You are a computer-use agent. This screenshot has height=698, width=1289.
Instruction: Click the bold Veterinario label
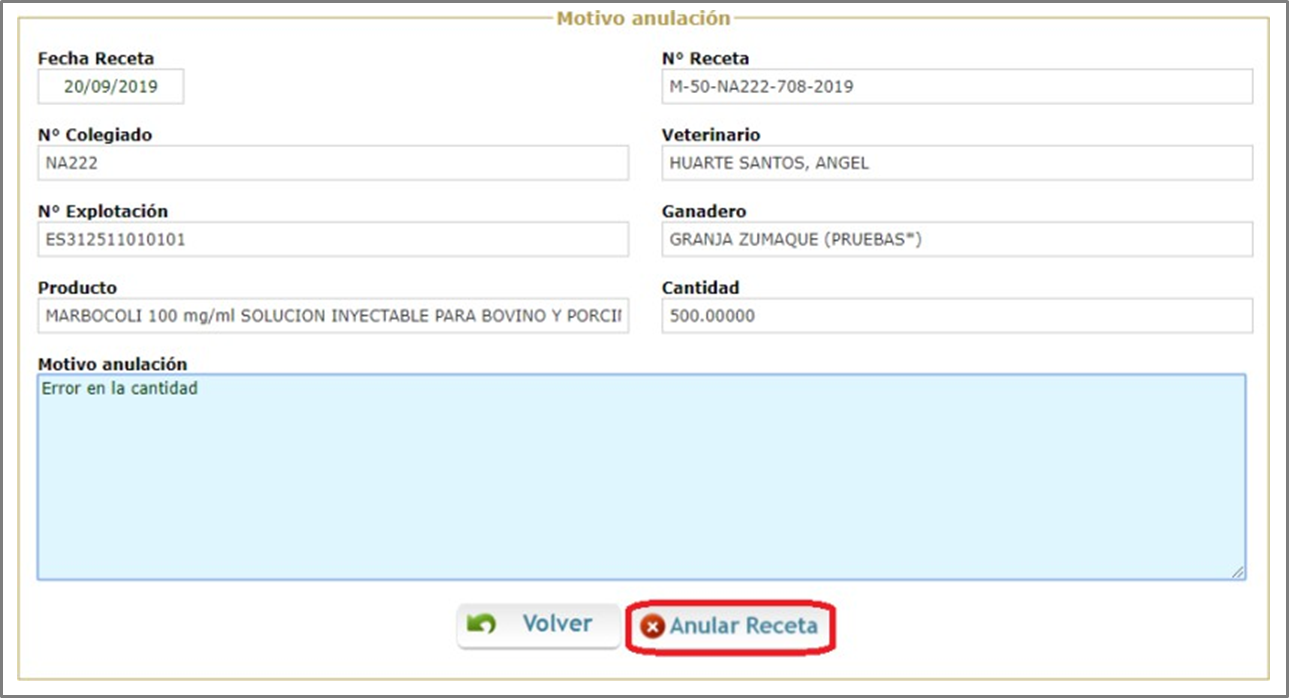click(x=710, y=135)
